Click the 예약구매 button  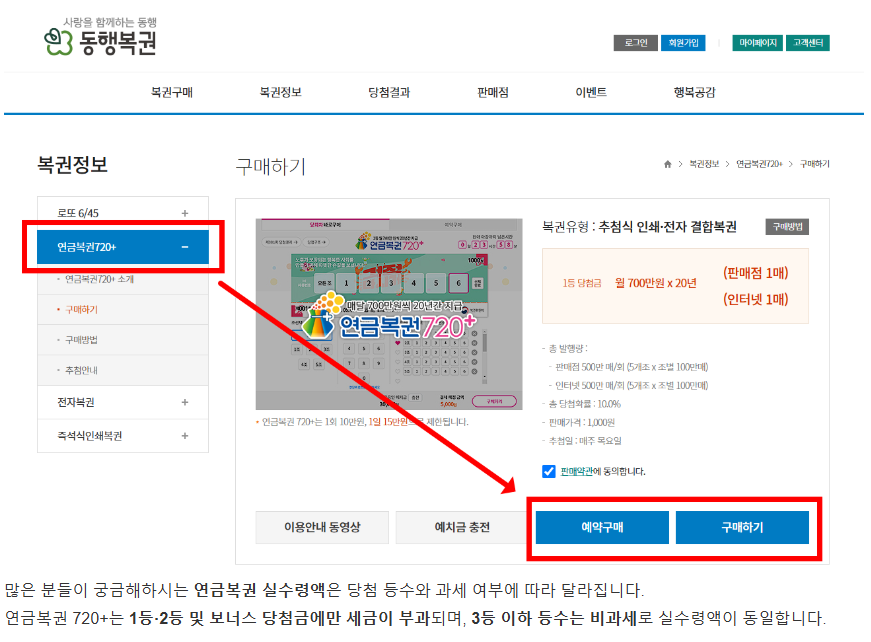[x=602, y=527]
